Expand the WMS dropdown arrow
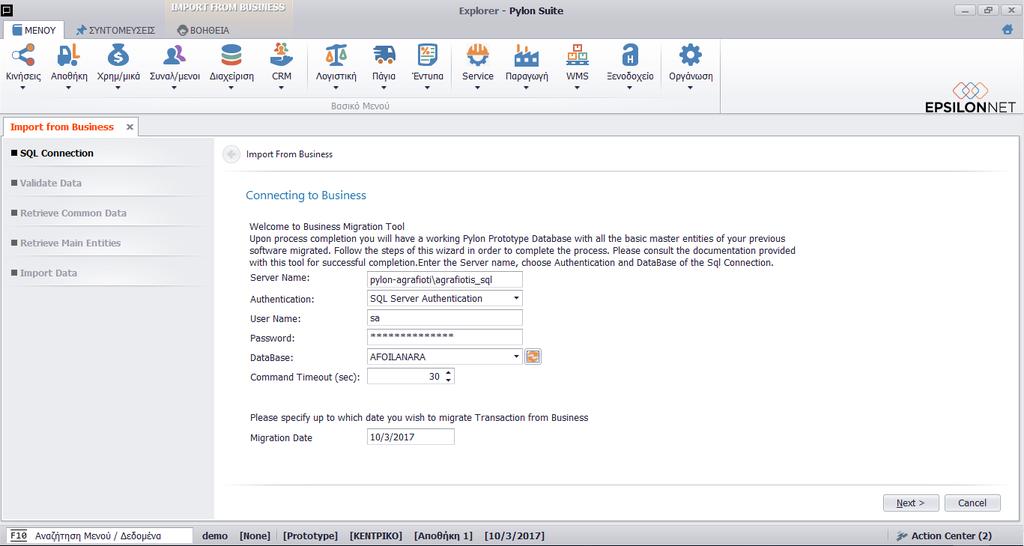This screenshot has width=1024, height=546. (577, 88)
